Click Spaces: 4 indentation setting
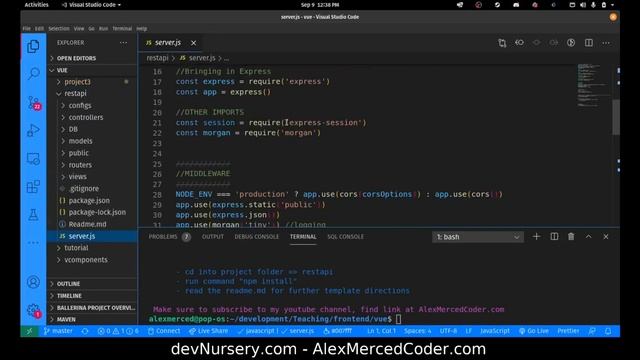Viewport: 640px width, 360px height. (418, 331)
